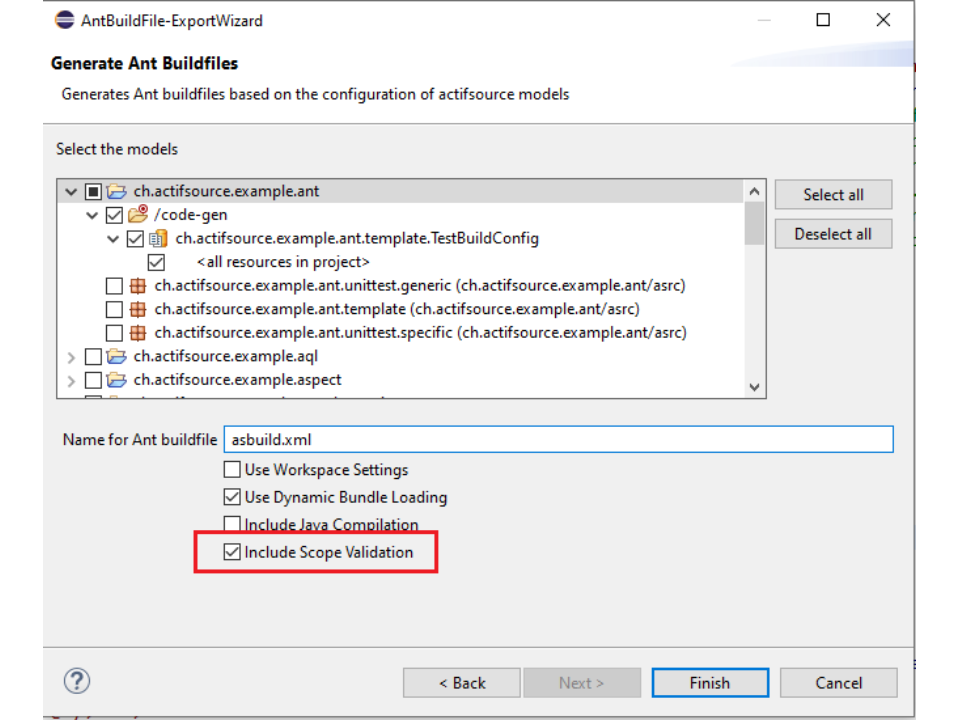Enable Use Workspace Settings checkbox
The height and width of the screenshot is (720, 960).
(232, 470)
